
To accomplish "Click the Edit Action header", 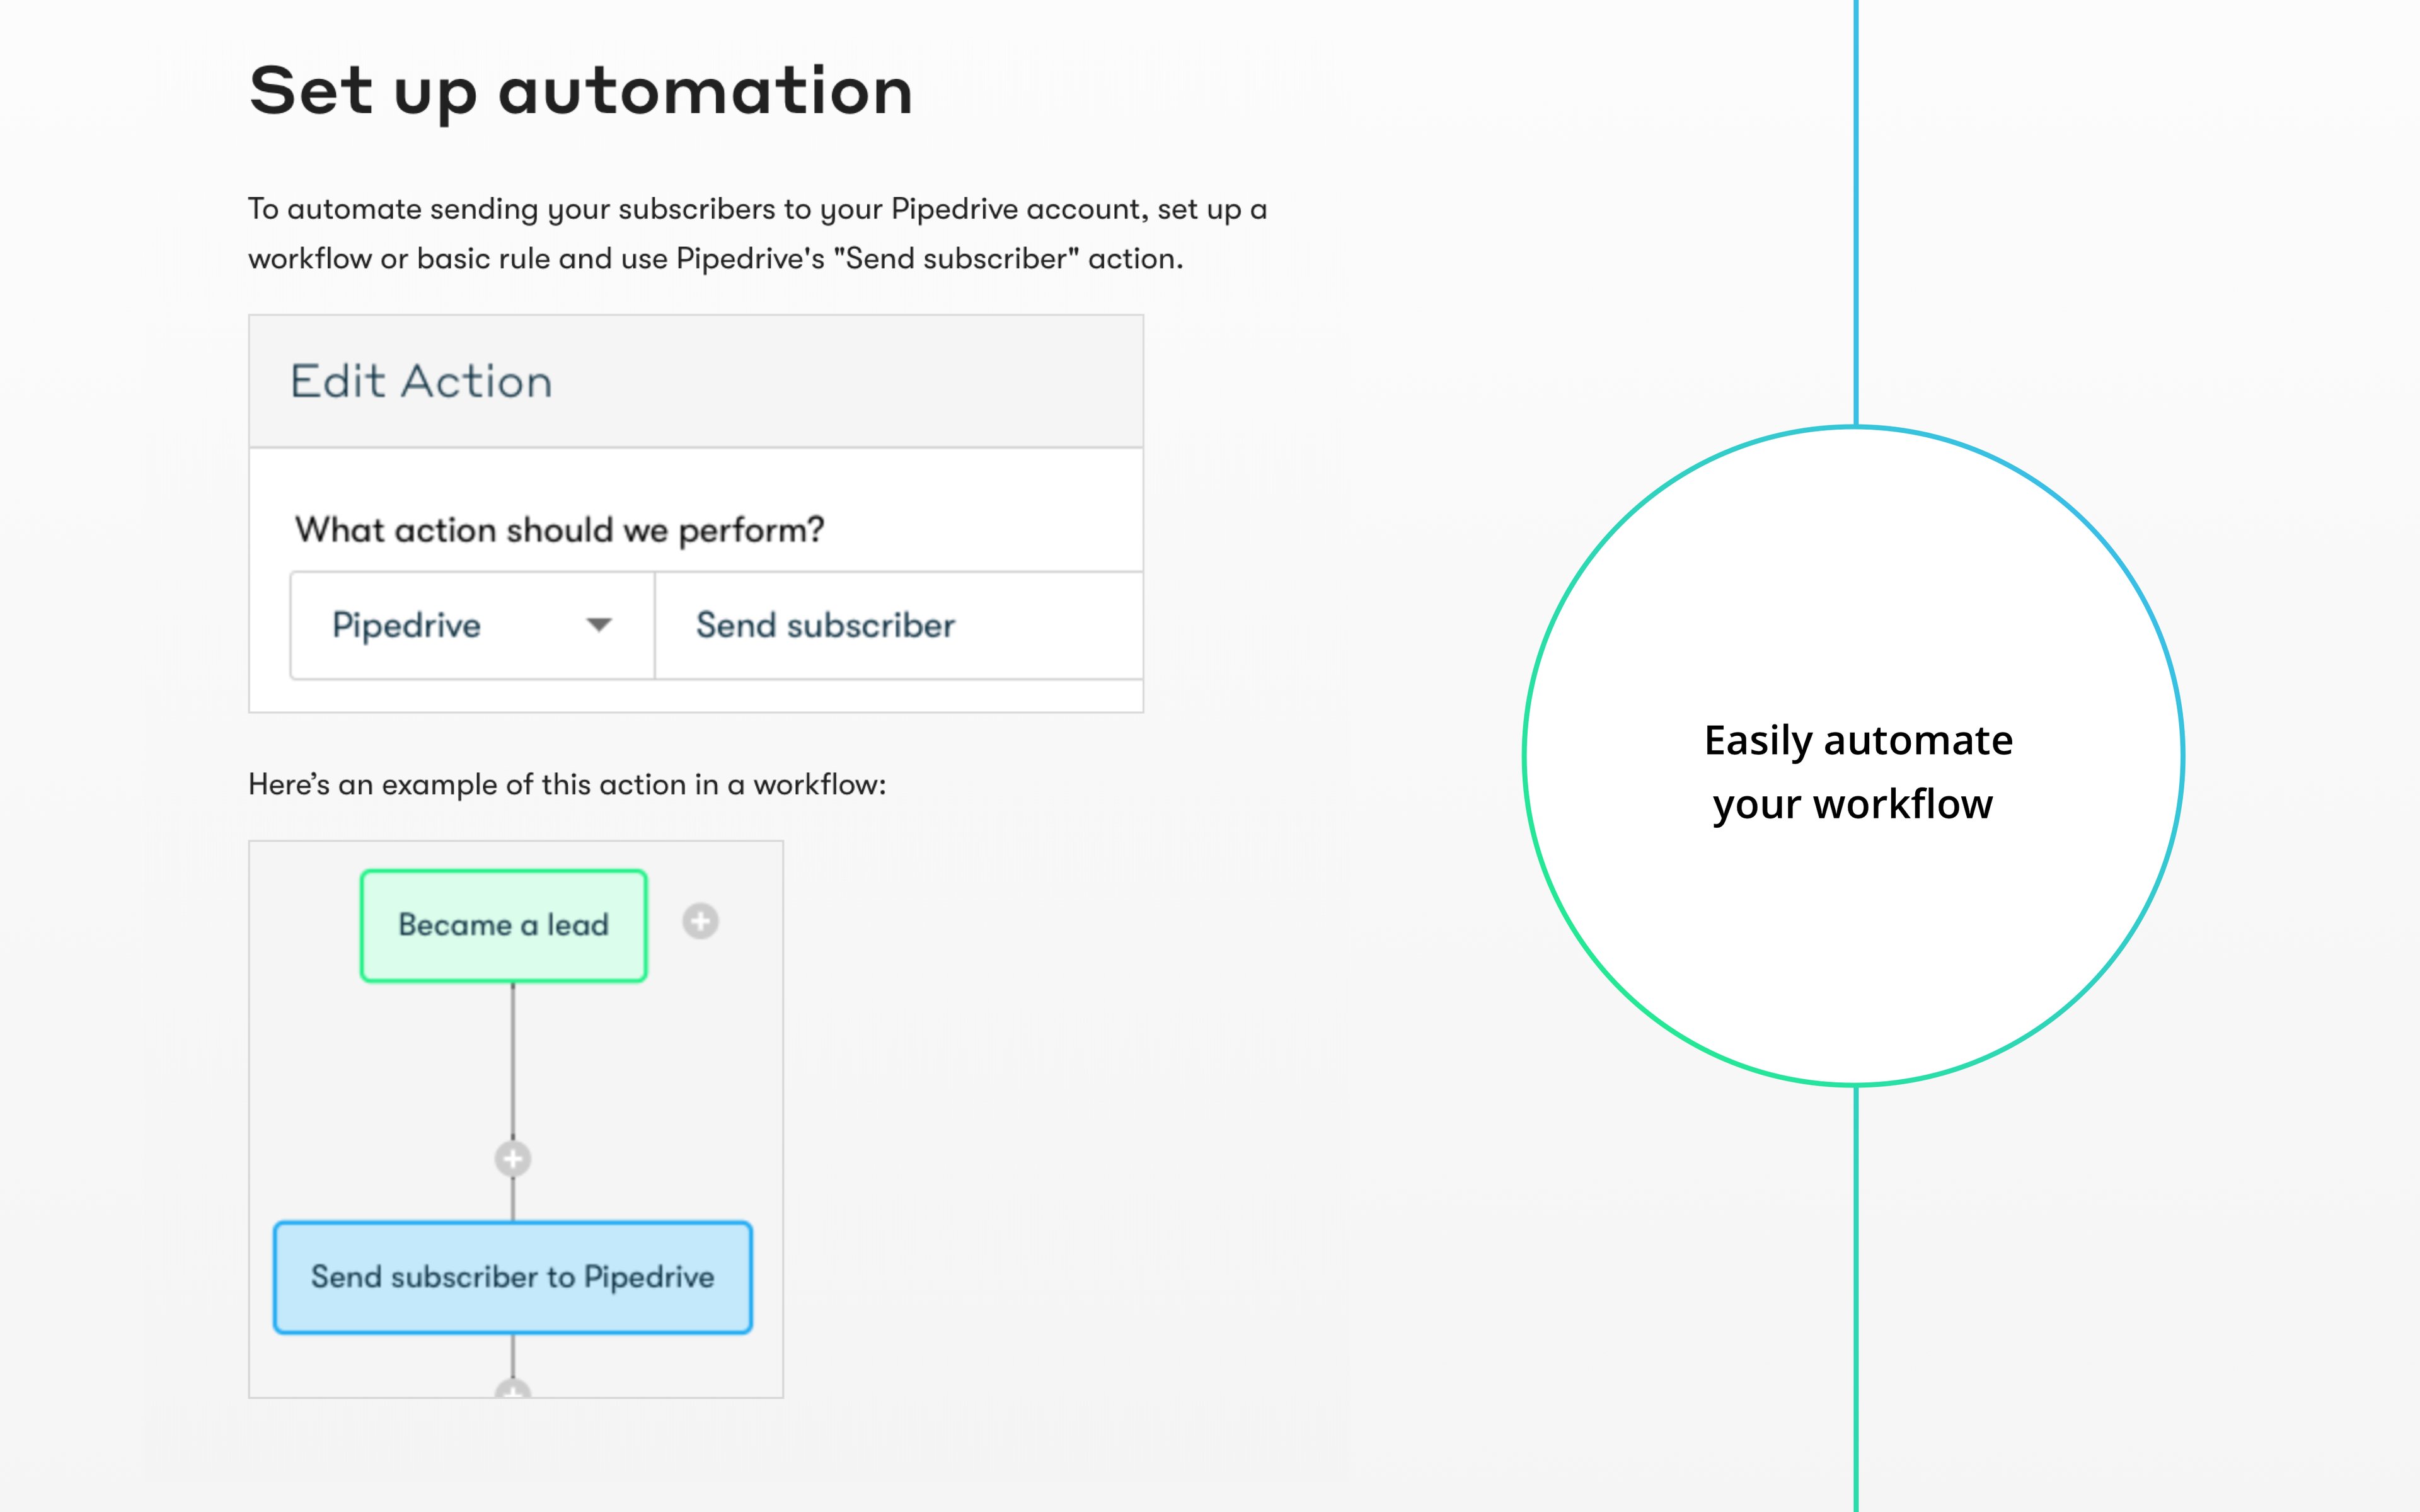I will [421, 382].
